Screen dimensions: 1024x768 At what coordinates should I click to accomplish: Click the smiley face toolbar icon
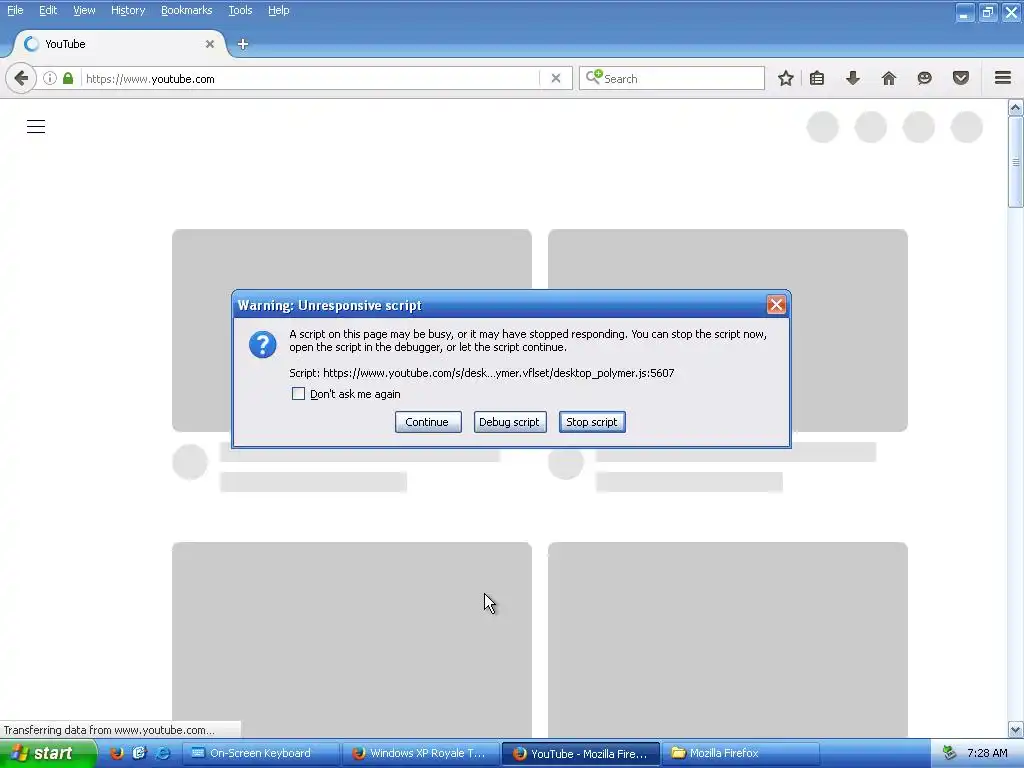[x=925, y=78]
